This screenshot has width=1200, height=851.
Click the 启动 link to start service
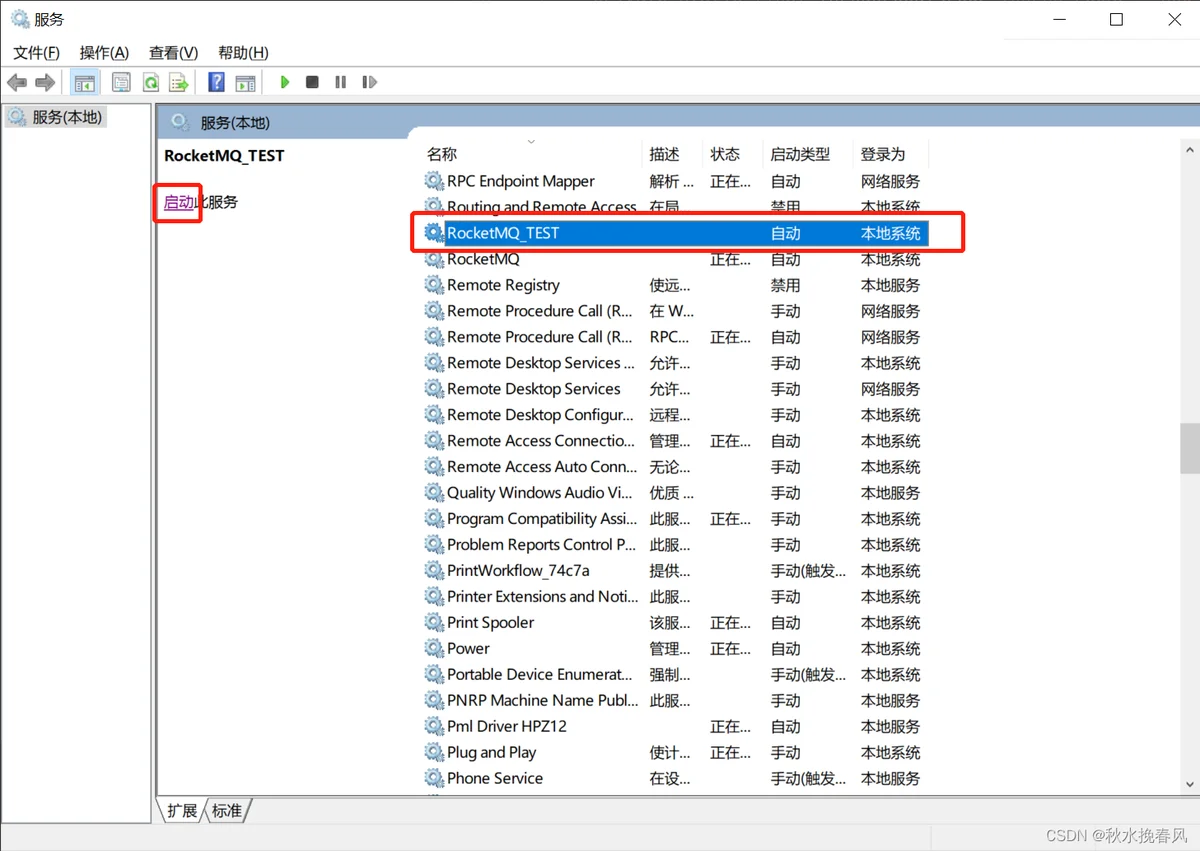click(178, 202)
